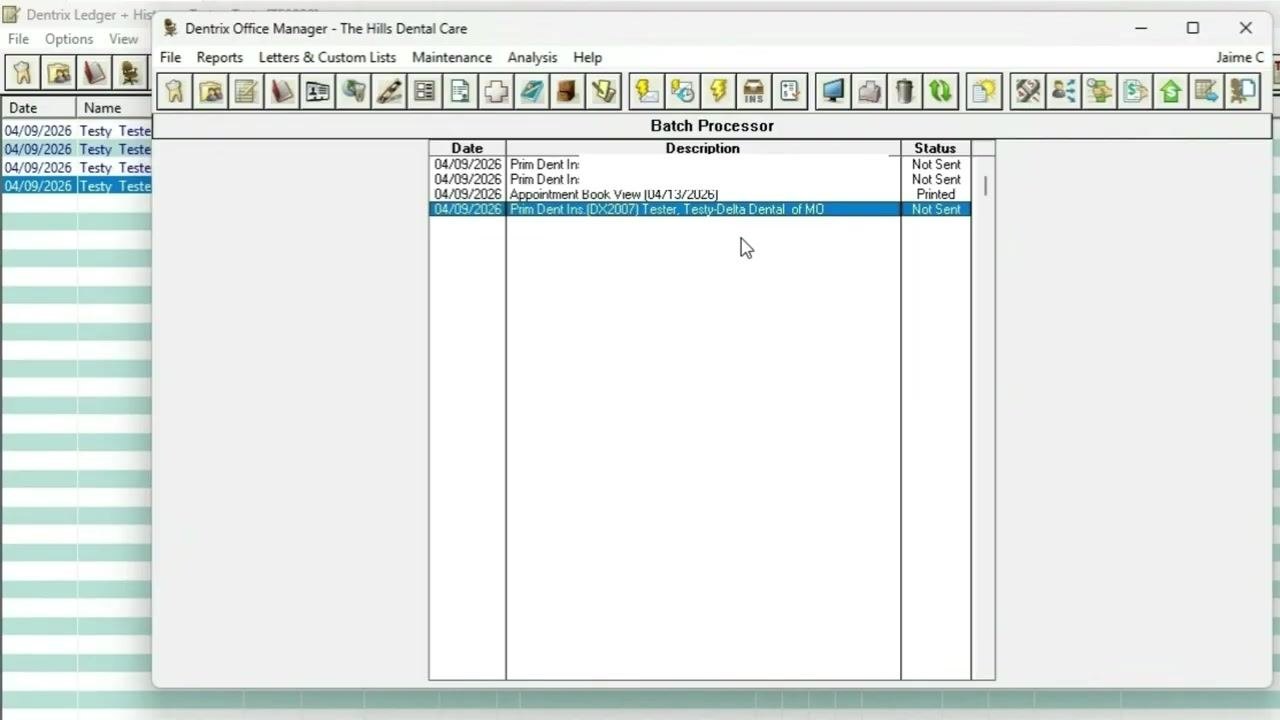Viewport: 1280px width, 720px height.
Task: Select the Appointment Book View batch row
Action: [x=700, y=194]
